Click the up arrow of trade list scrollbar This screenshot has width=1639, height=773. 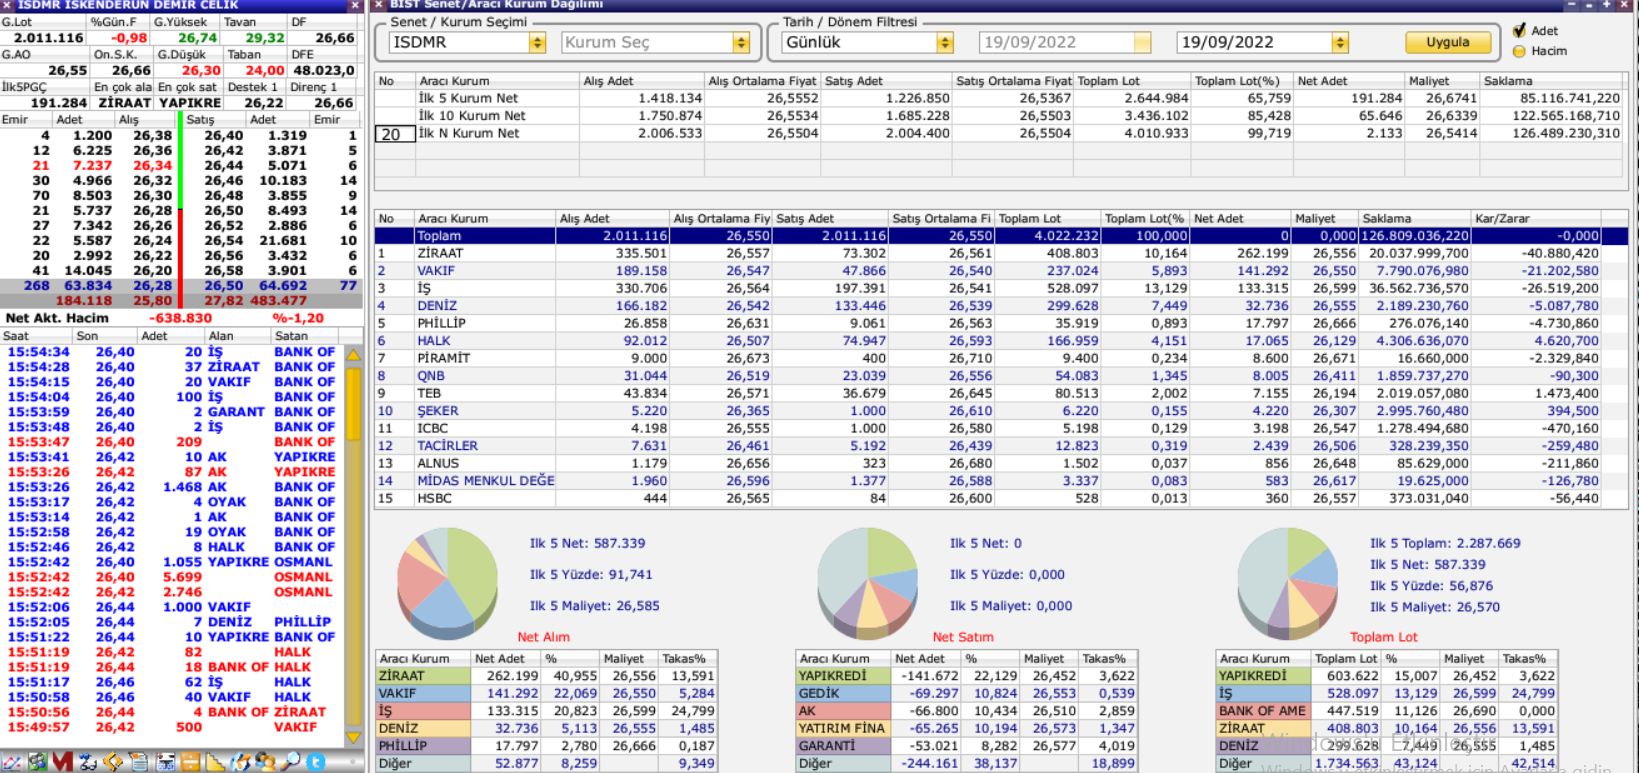click(x=353, y=355)
